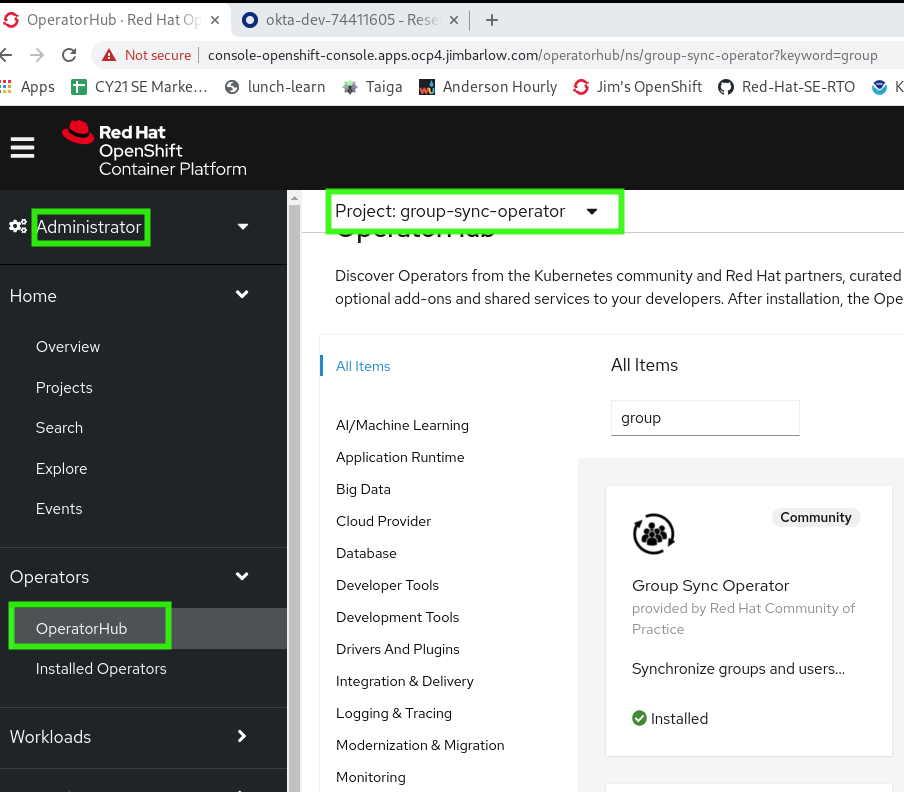
Task: Click the Not secure warning icon
Action: point(108,55)
